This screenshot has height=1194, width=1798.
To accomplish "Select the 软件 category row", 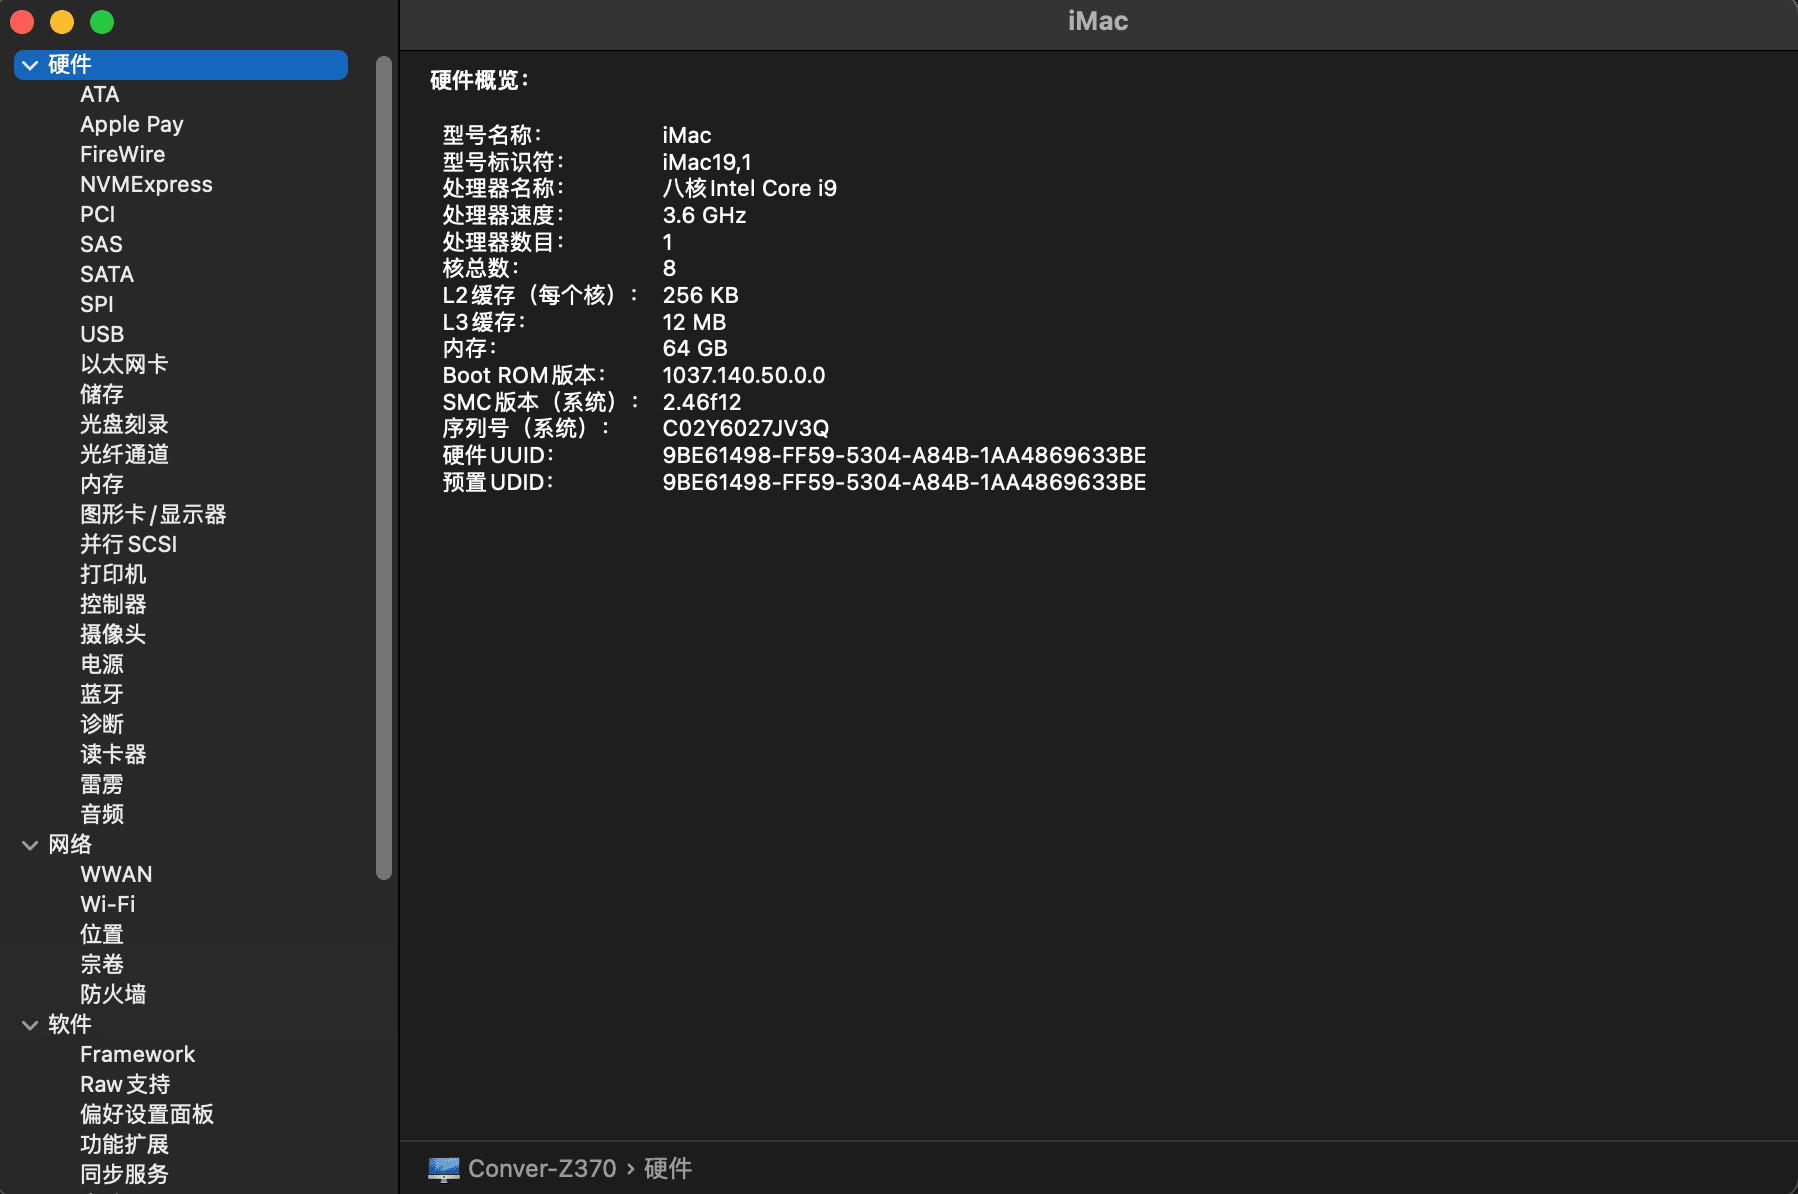I will [x=181, y=1025].
